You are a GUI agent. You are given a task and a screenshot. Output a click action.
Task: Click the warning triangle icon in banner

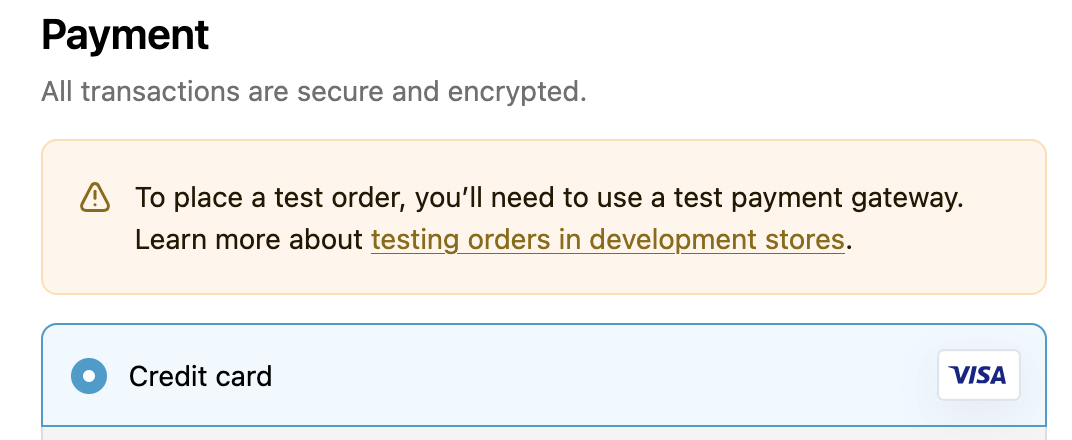[x=95, y=198]
